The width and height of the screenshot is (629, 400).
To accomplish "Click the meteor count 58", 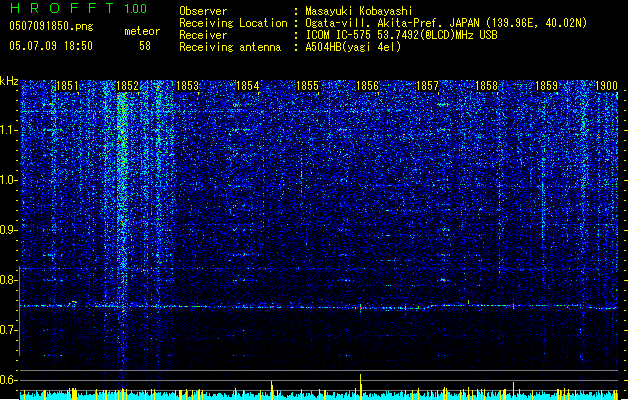I will click(145, 46).
